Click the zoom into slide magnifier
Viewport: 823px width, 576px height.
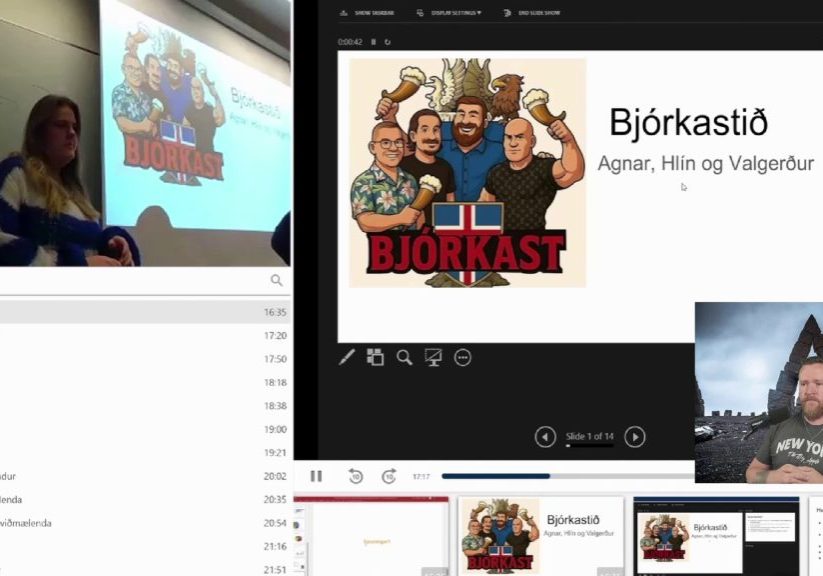404,357
